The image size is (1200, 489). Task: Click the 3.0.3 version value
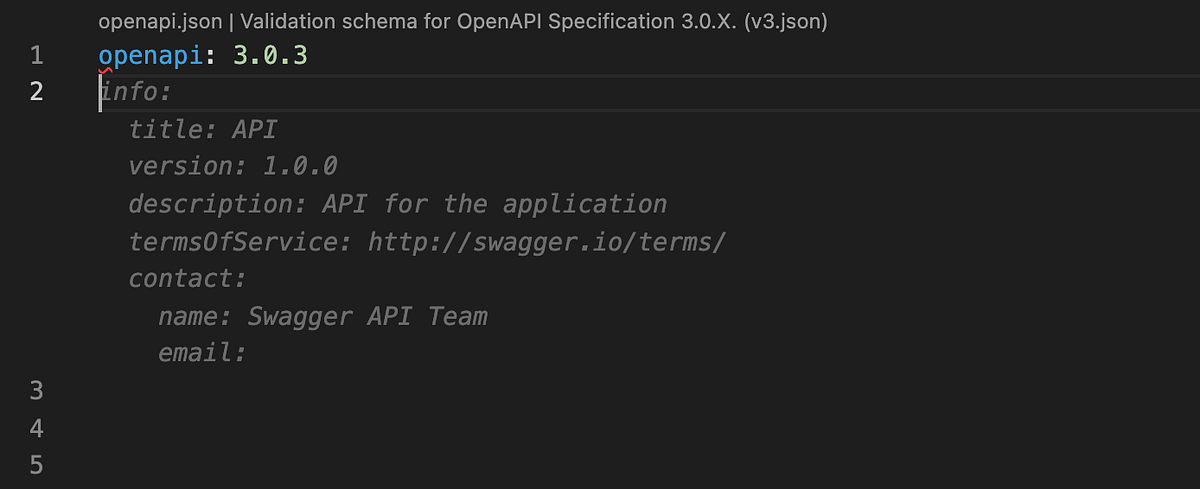pyautogui.click(x=270, y=56)
